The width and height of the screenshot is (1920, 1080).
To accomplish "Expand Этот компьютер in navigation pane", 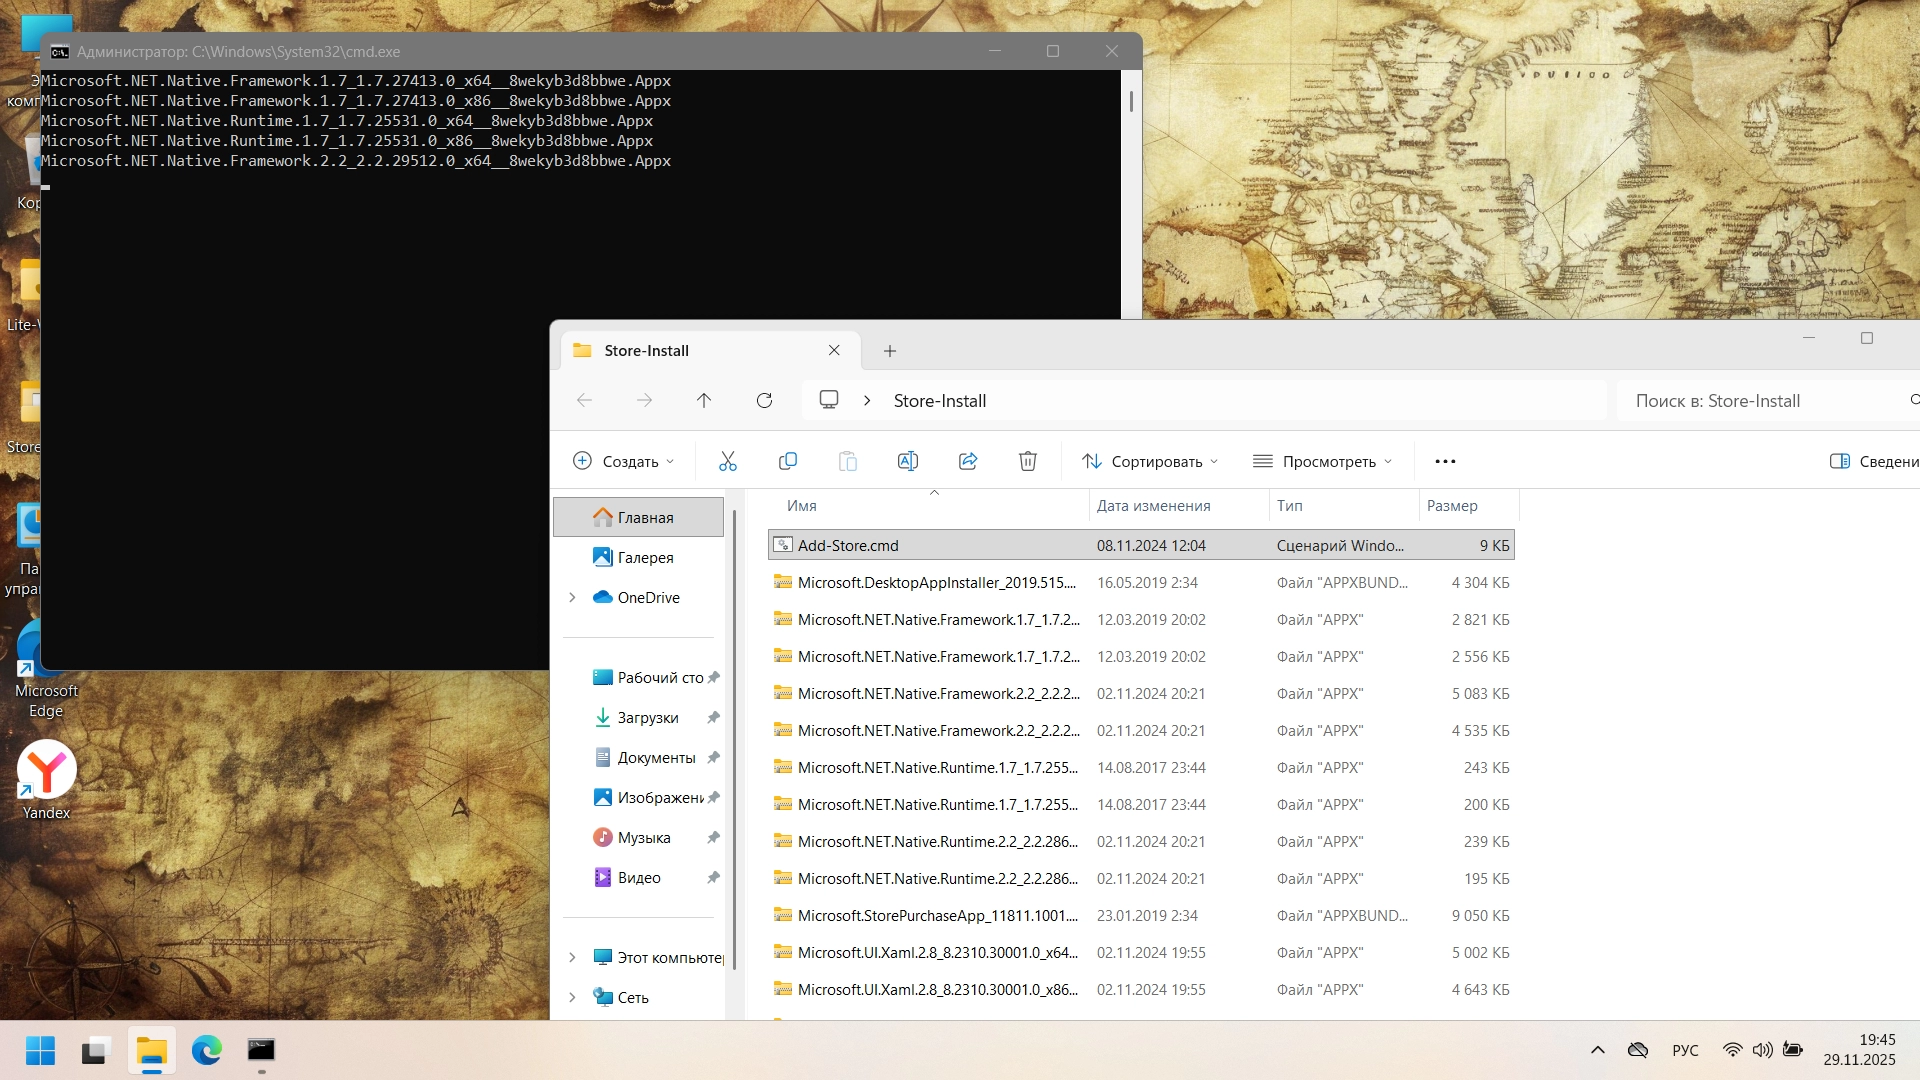I will click(572, 958).
